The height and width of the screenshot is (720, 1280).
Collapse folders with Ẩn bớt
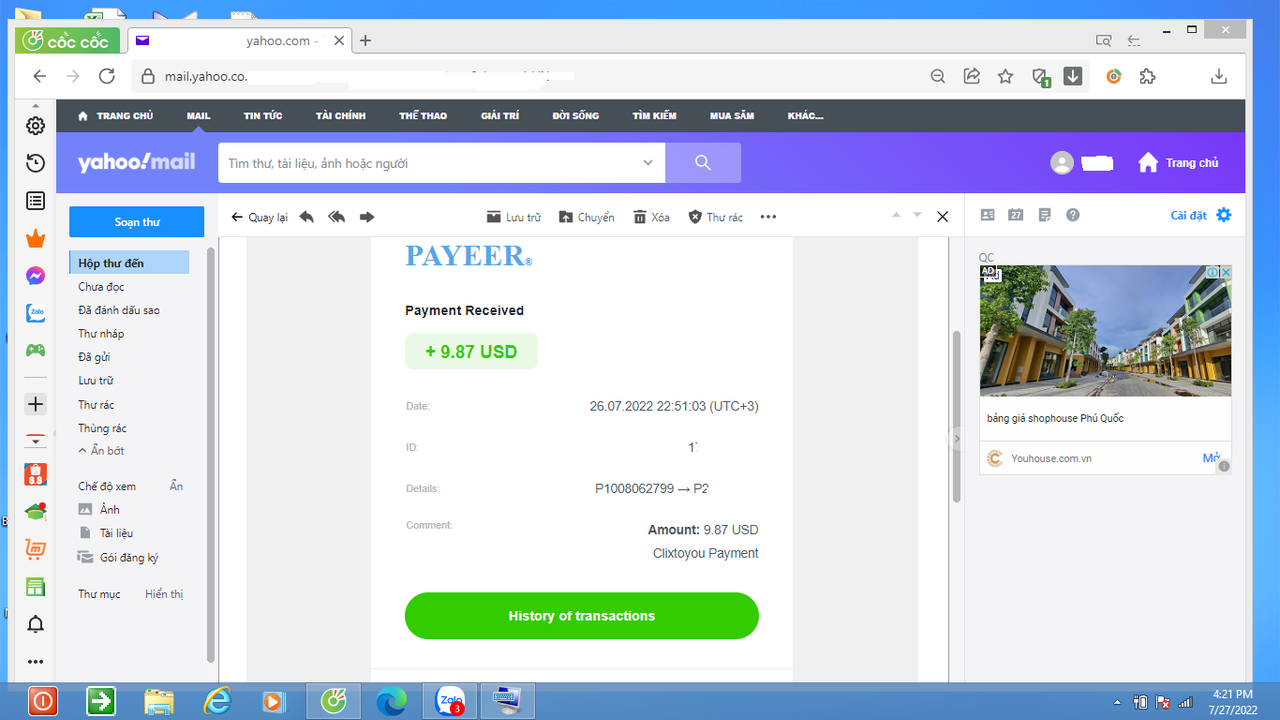coord(101,451)
